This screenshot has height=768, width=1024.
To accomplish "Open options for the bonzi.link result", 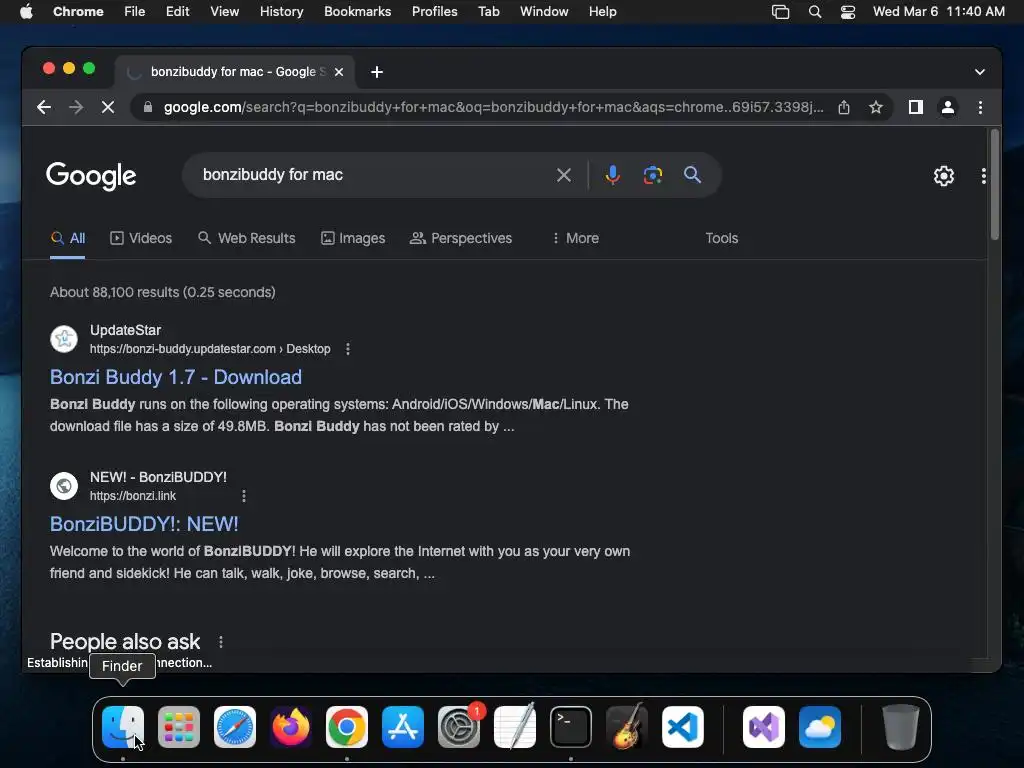I will pos(244,496).
